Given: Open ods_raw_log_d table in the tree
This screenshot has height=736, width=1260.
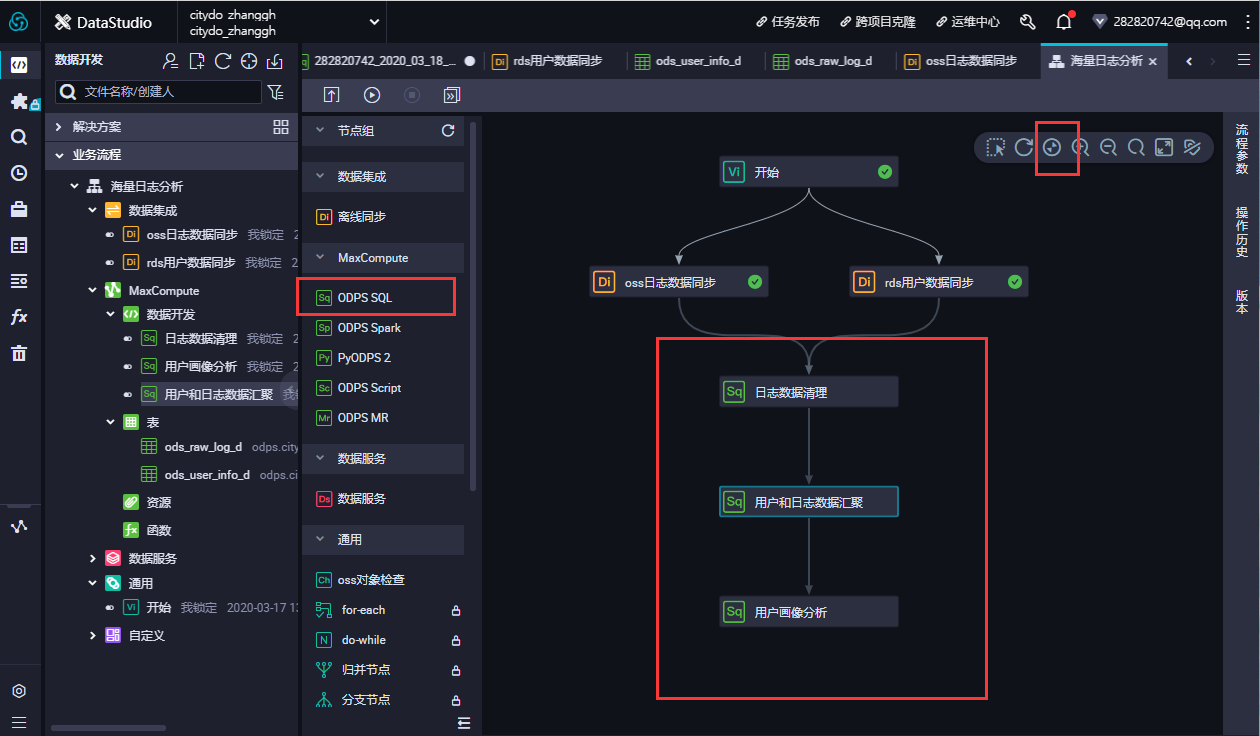Looking at the screenshot, I should (203, 447).
